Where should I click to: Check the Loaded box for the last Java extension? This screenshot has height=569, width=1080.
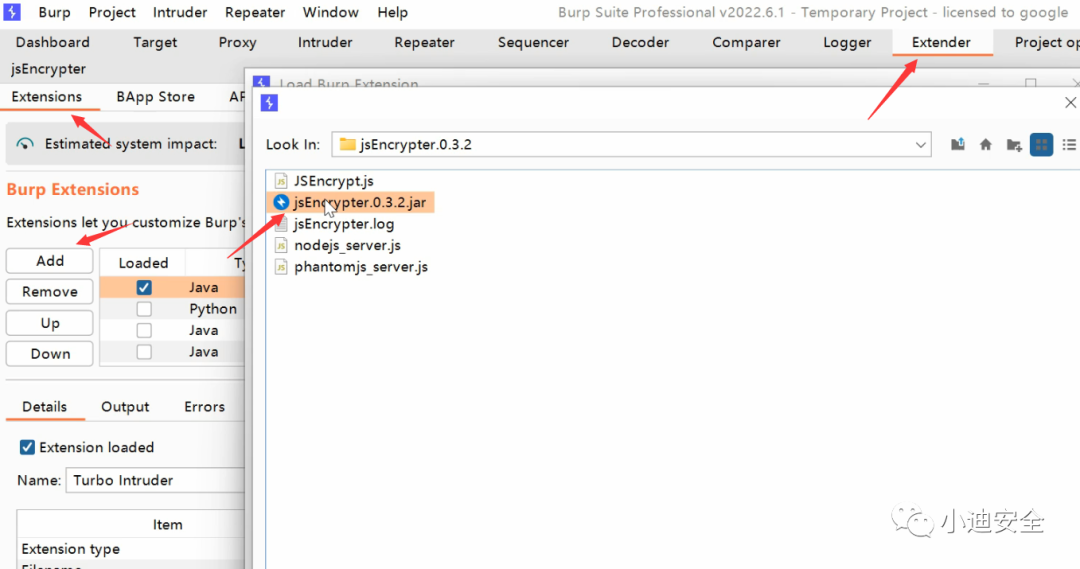coord(144,351)
